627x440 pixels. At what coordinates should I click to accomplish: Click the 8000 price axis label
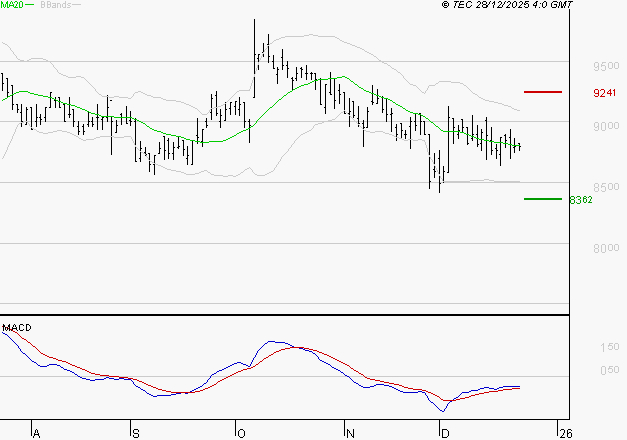pyautogui.click(x=606, y=248)
